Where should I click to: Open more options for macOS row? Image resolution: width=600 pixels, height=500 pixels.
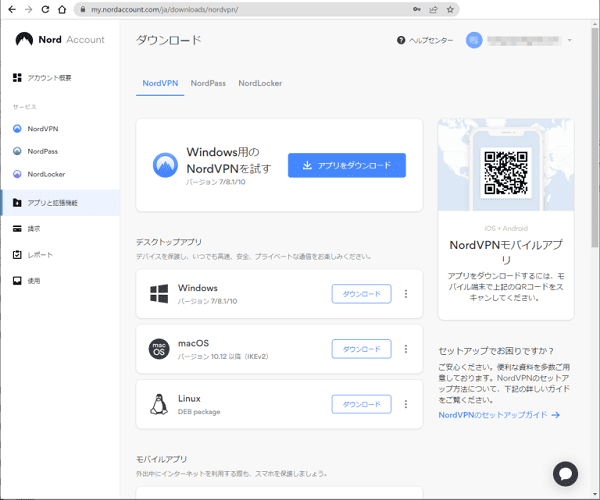406,349
